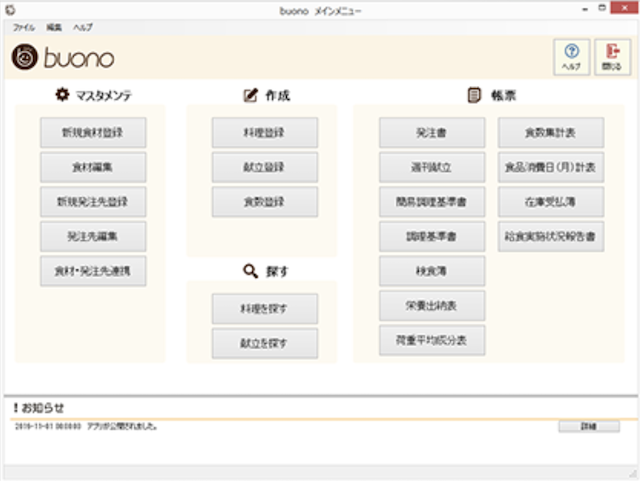Click the 調理基準書 button

pyautogui.click(x=432, y=236)
